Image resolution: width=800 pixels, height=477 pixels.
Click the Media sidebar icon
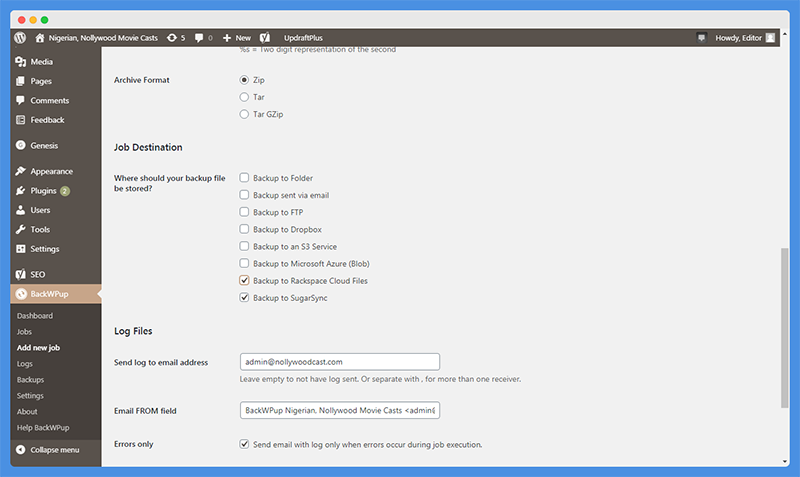point(20,62)
